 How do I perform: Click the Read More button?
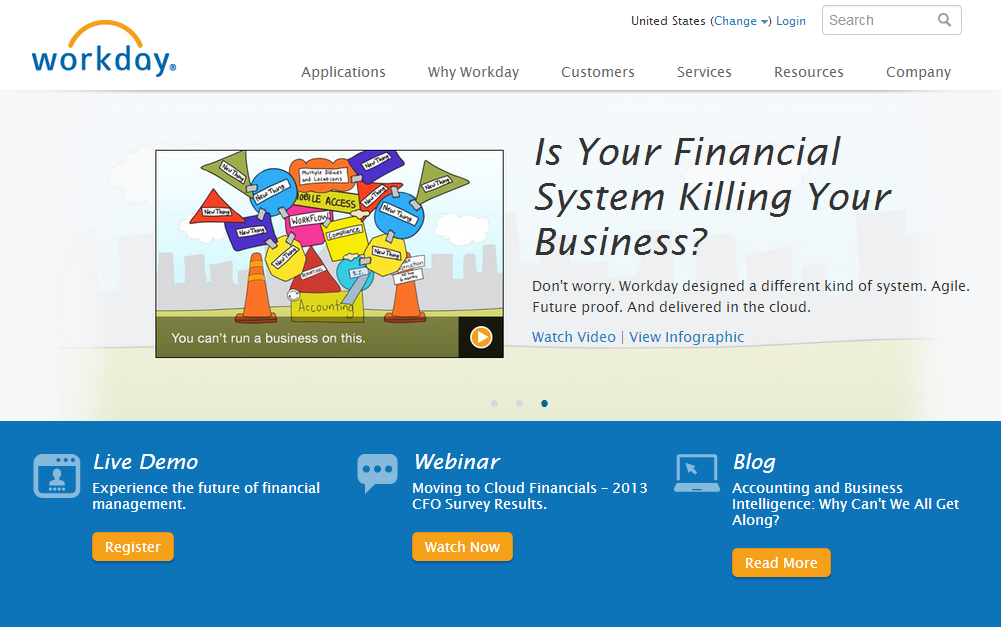click(780, 563)
